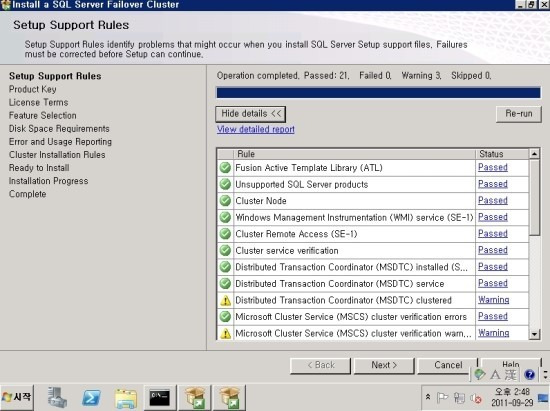The width and height of the screenshot is (550, 411).
Task: Click the blue help question mark icon
Action: coord(529,375)
